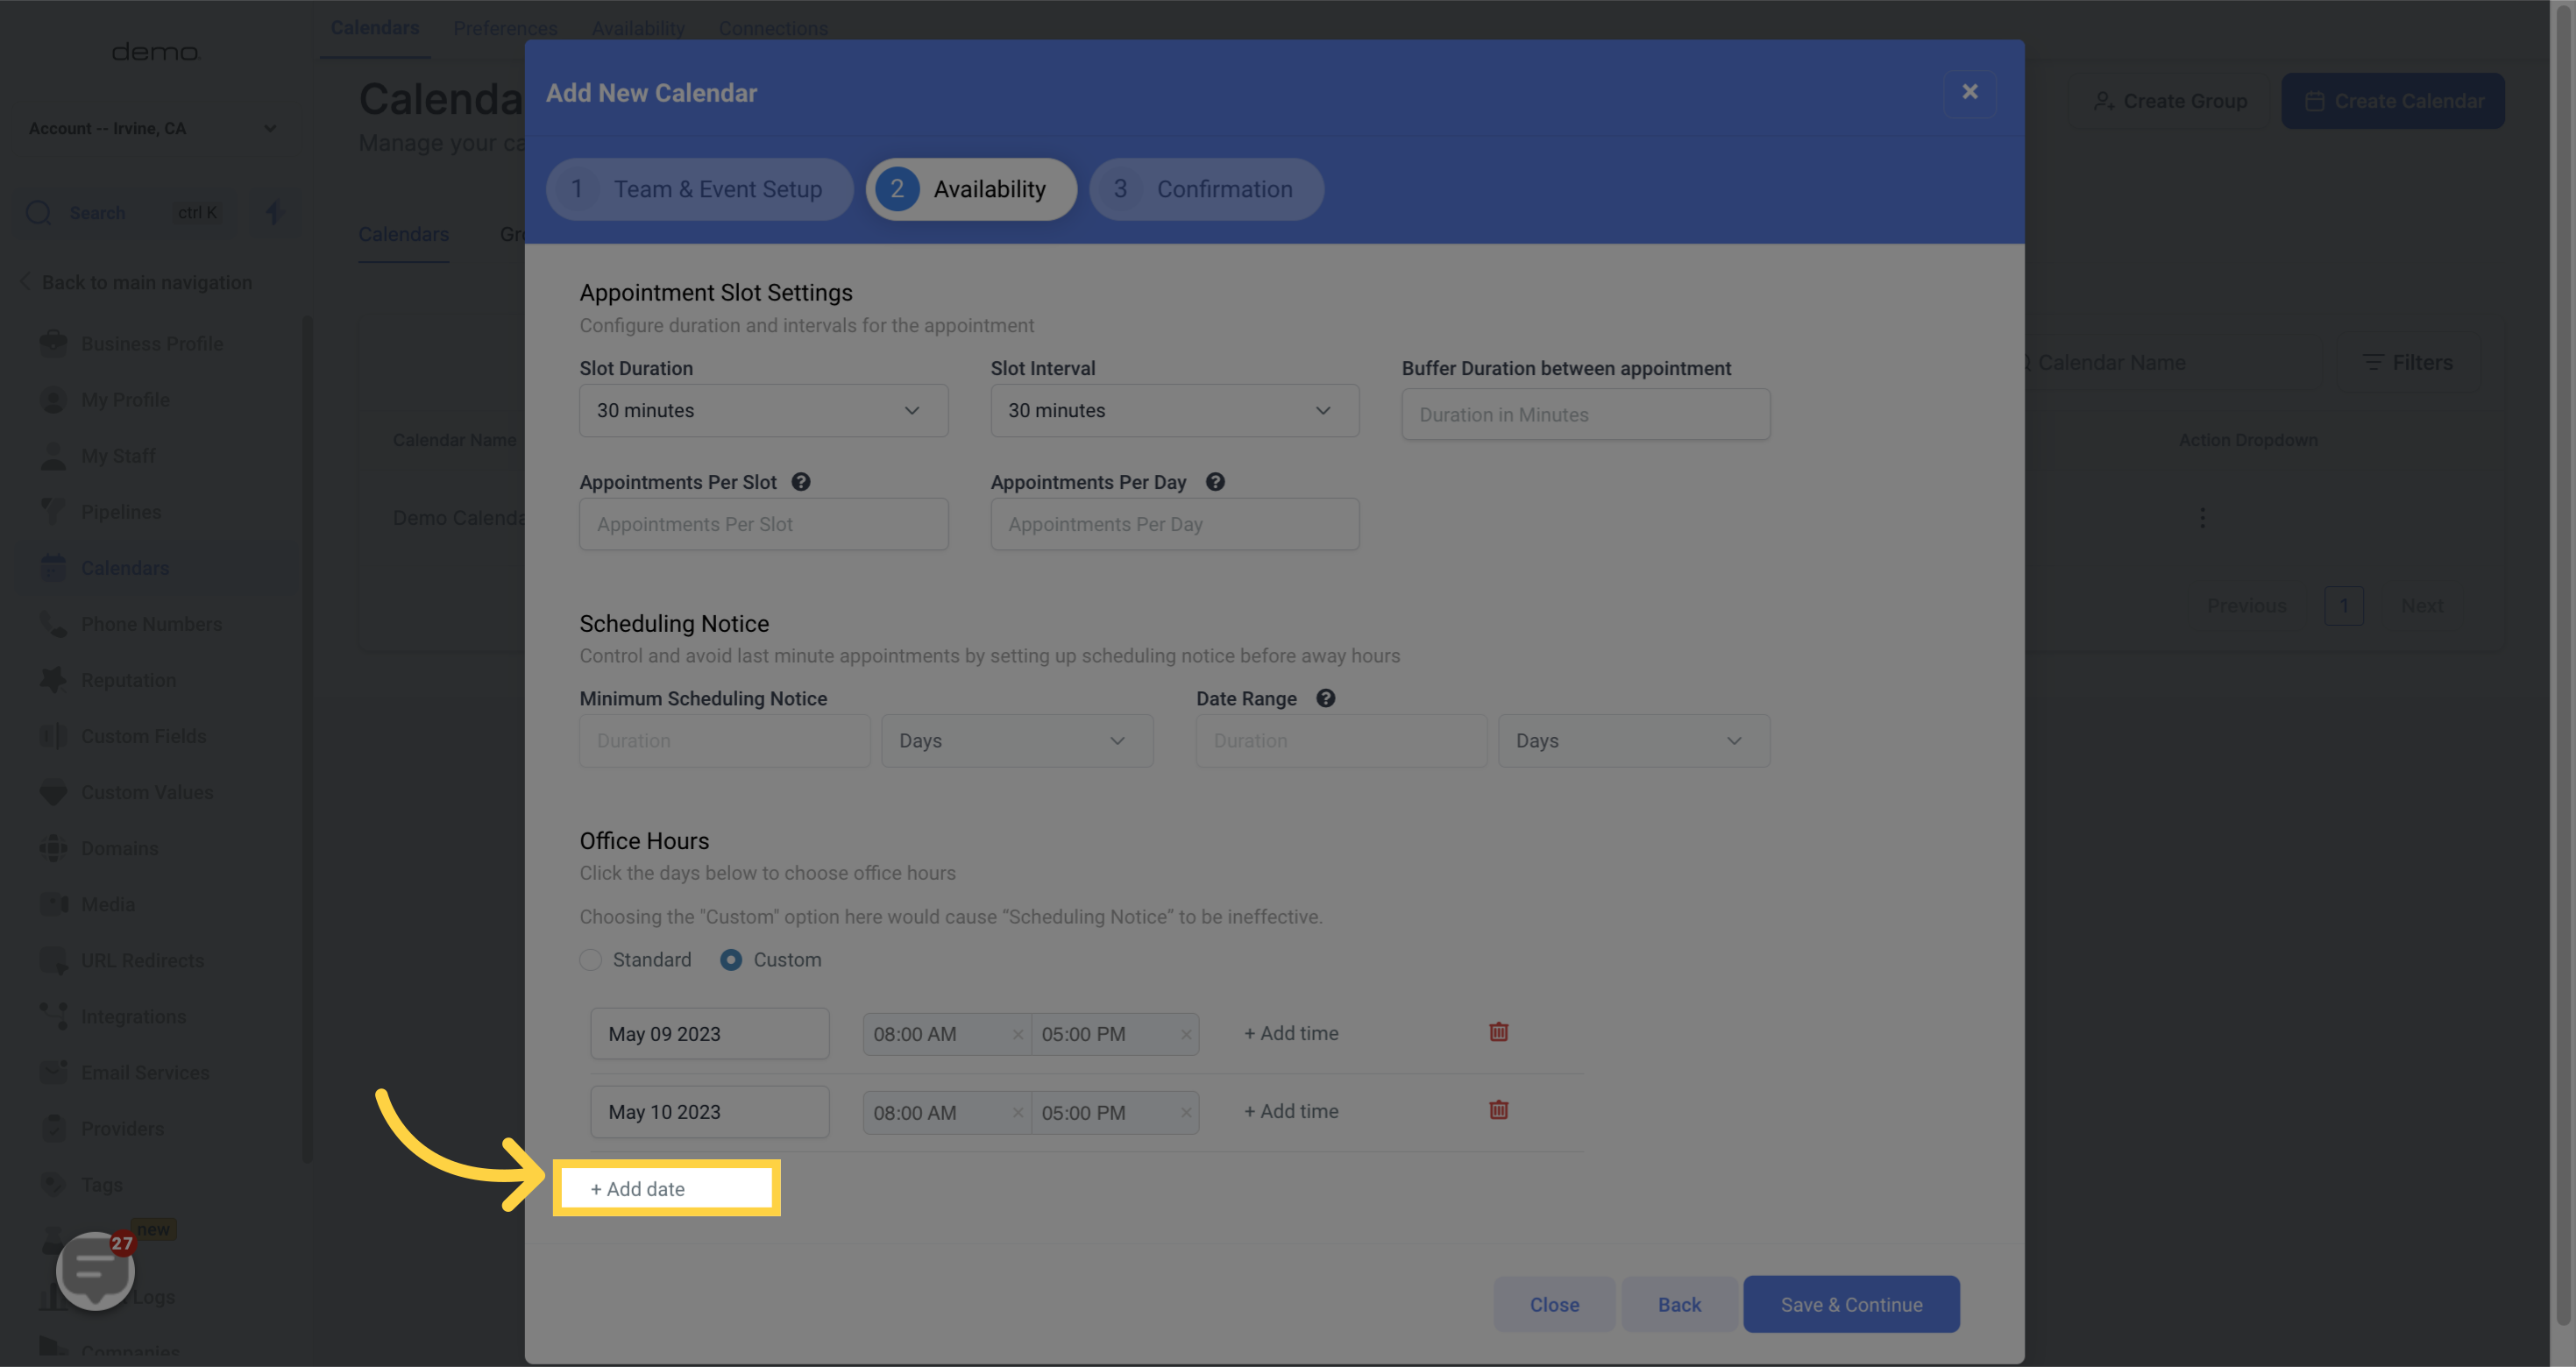Click the + Add date button
2576x1367 pixels.
[638, 1189]
